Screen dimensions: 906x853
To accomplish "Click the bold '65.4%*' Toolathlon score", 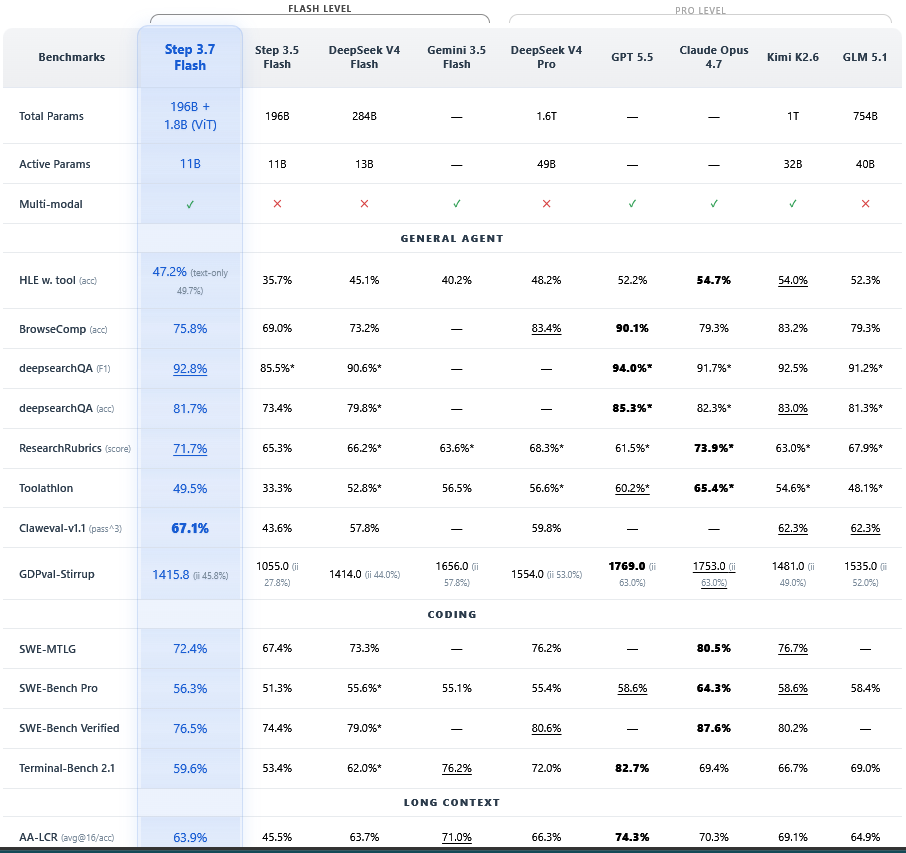I will click(x=714, y=488).
